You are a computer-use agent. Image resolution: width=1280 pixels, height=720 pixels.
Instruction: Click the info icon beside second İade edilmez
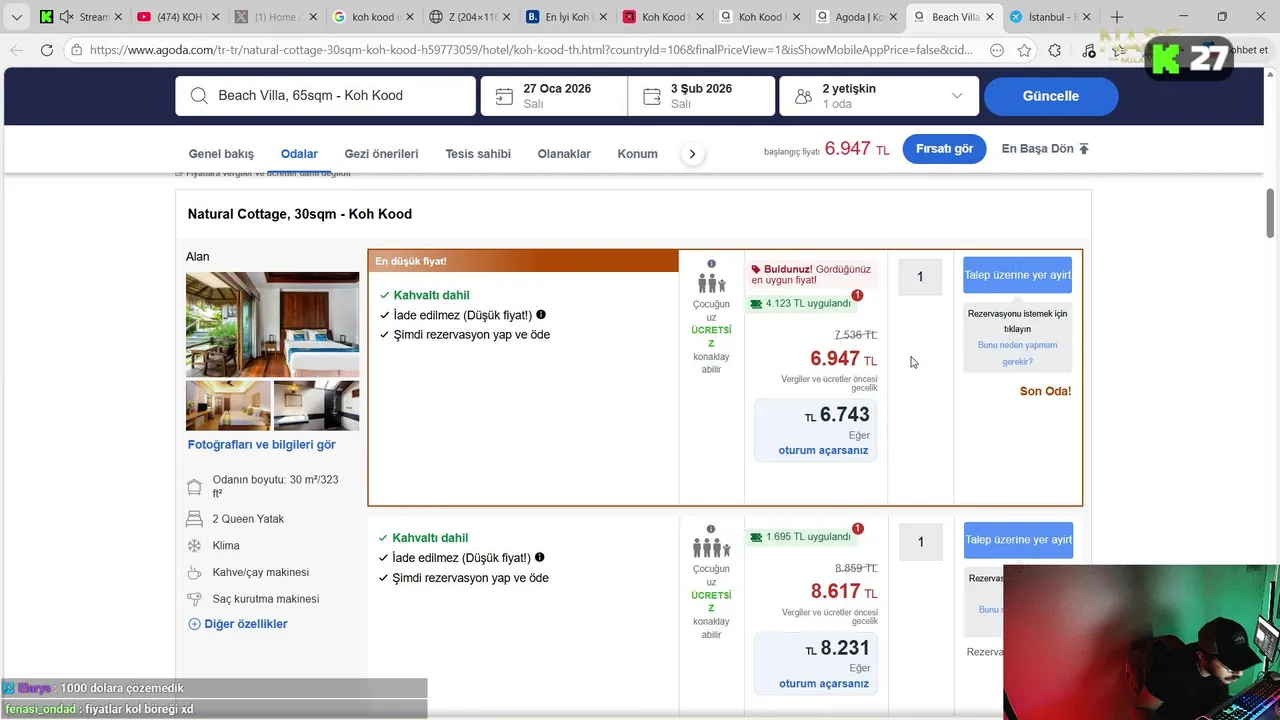point(540,557)
